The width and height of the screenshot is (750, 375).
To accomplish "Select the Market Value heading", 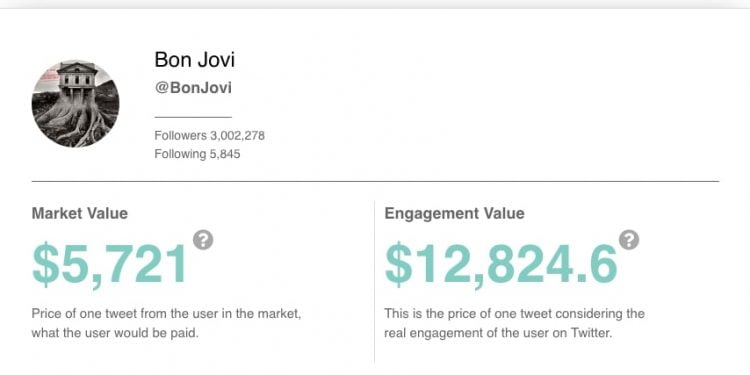I will 79,213.
